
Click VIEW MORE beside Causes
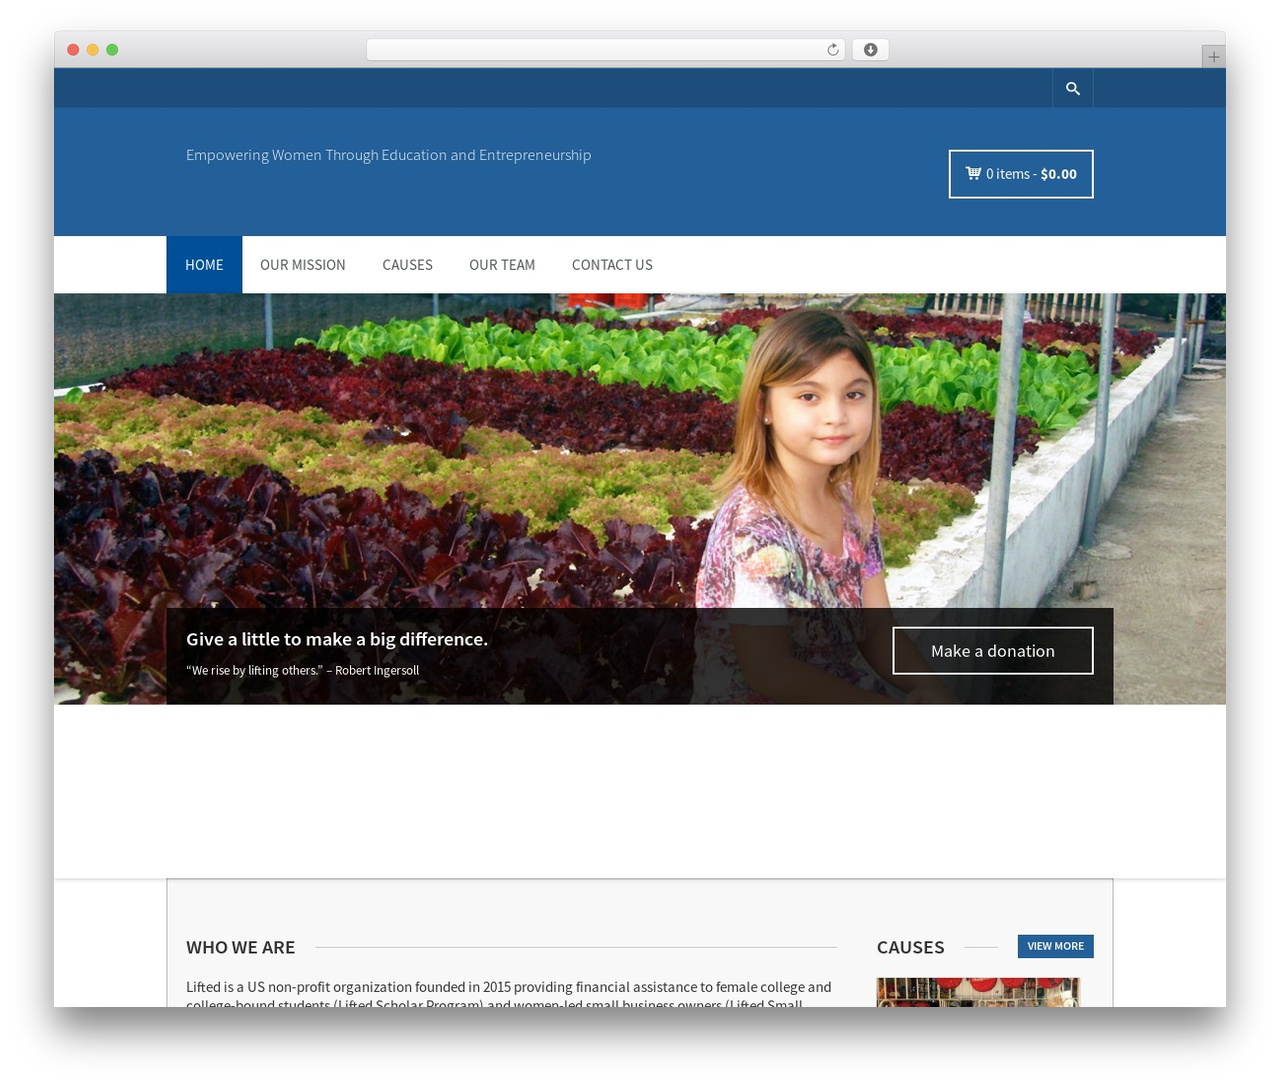[1055, 946]
